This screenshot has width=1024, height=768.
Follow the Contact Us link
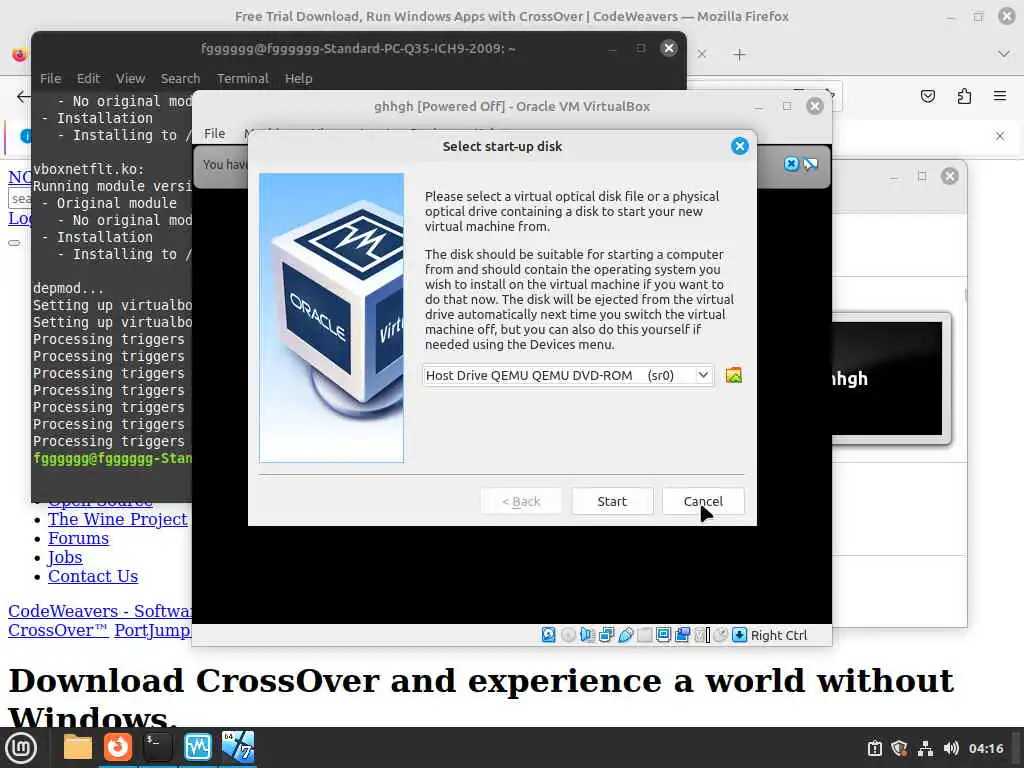(x=93, y=576)
